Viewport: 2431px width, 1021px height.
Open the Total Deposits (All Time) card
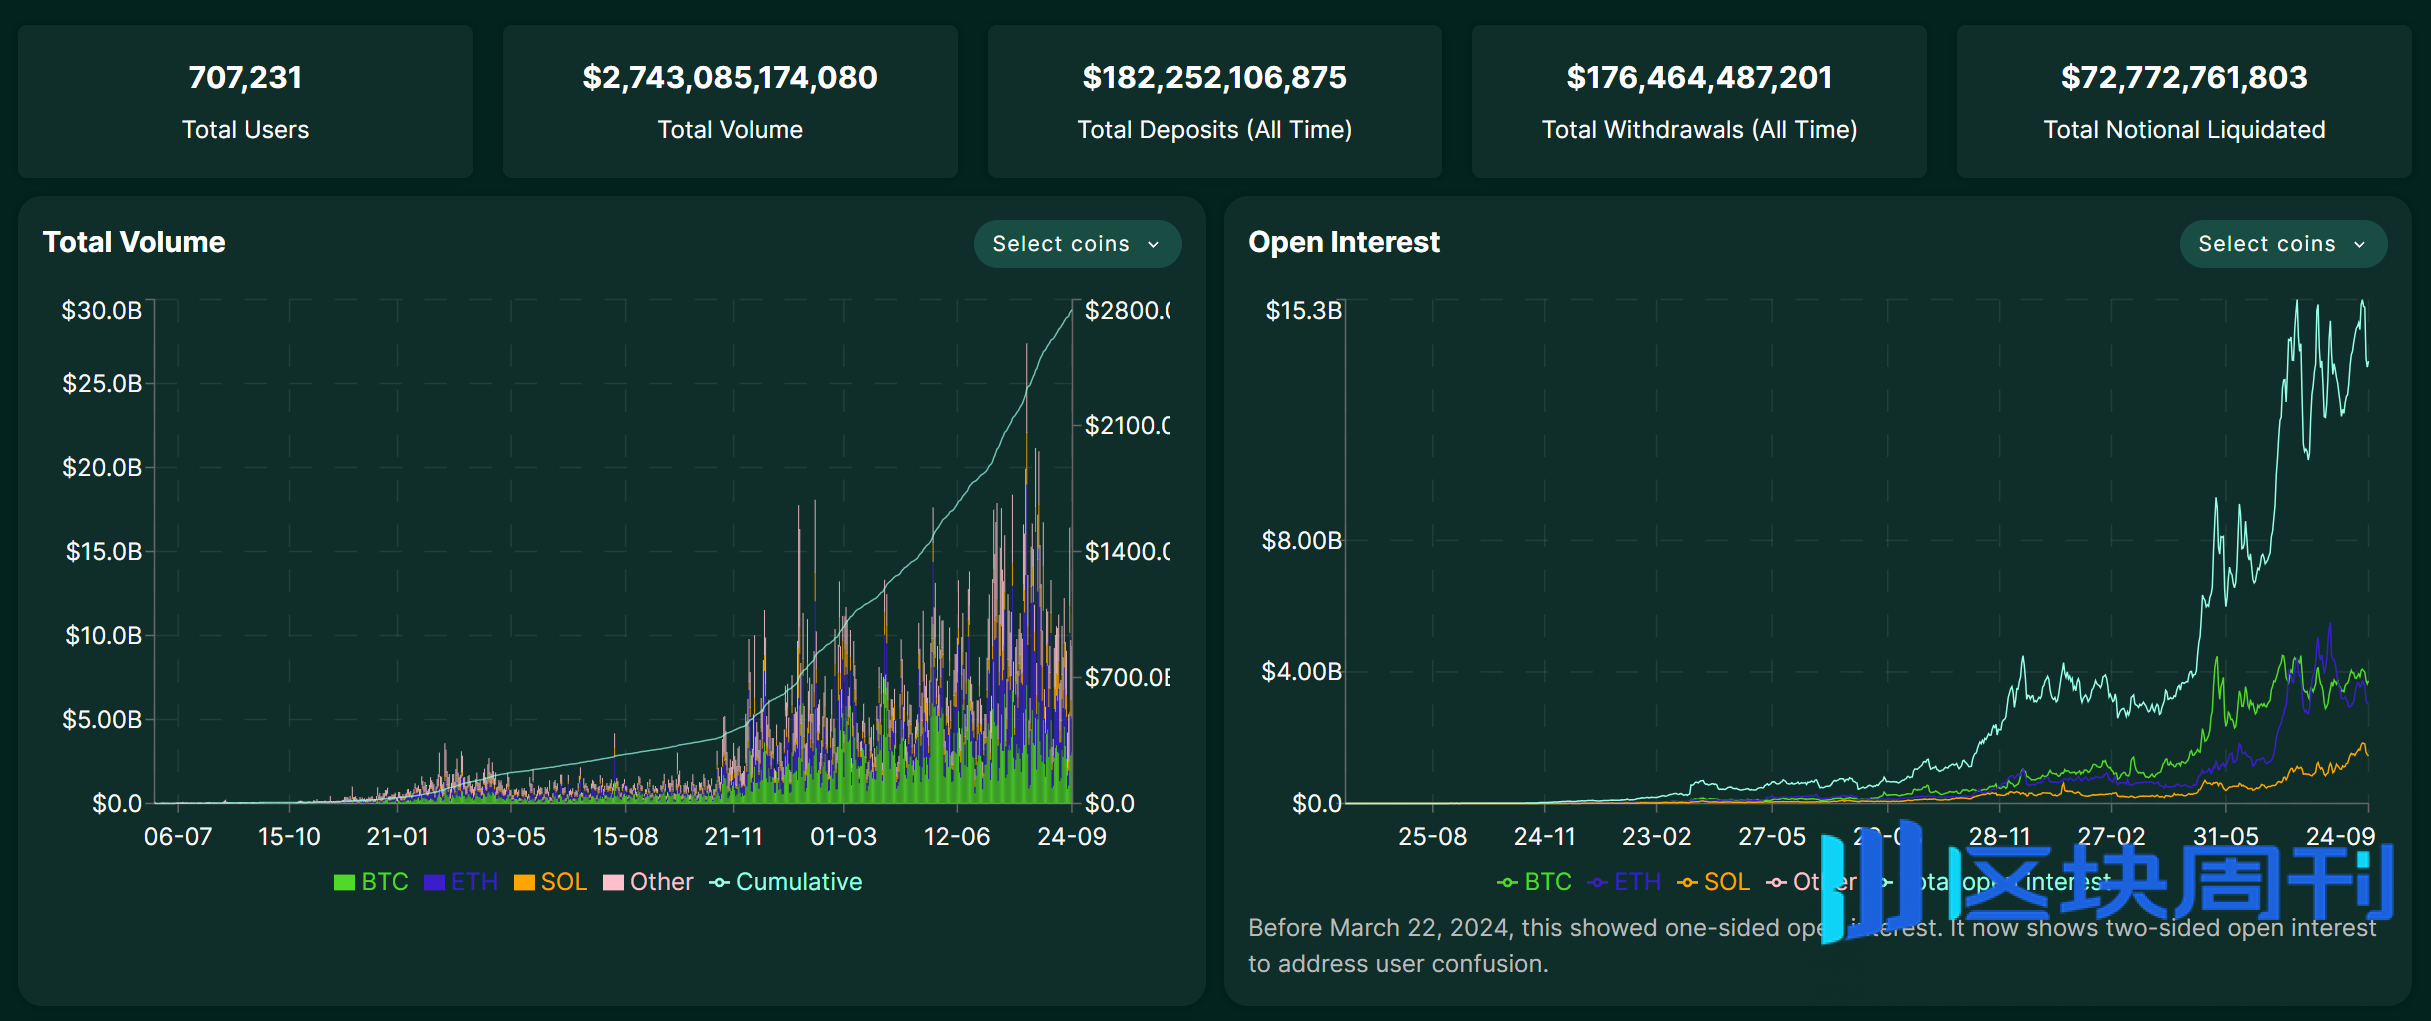click(x=1214, y=102)
